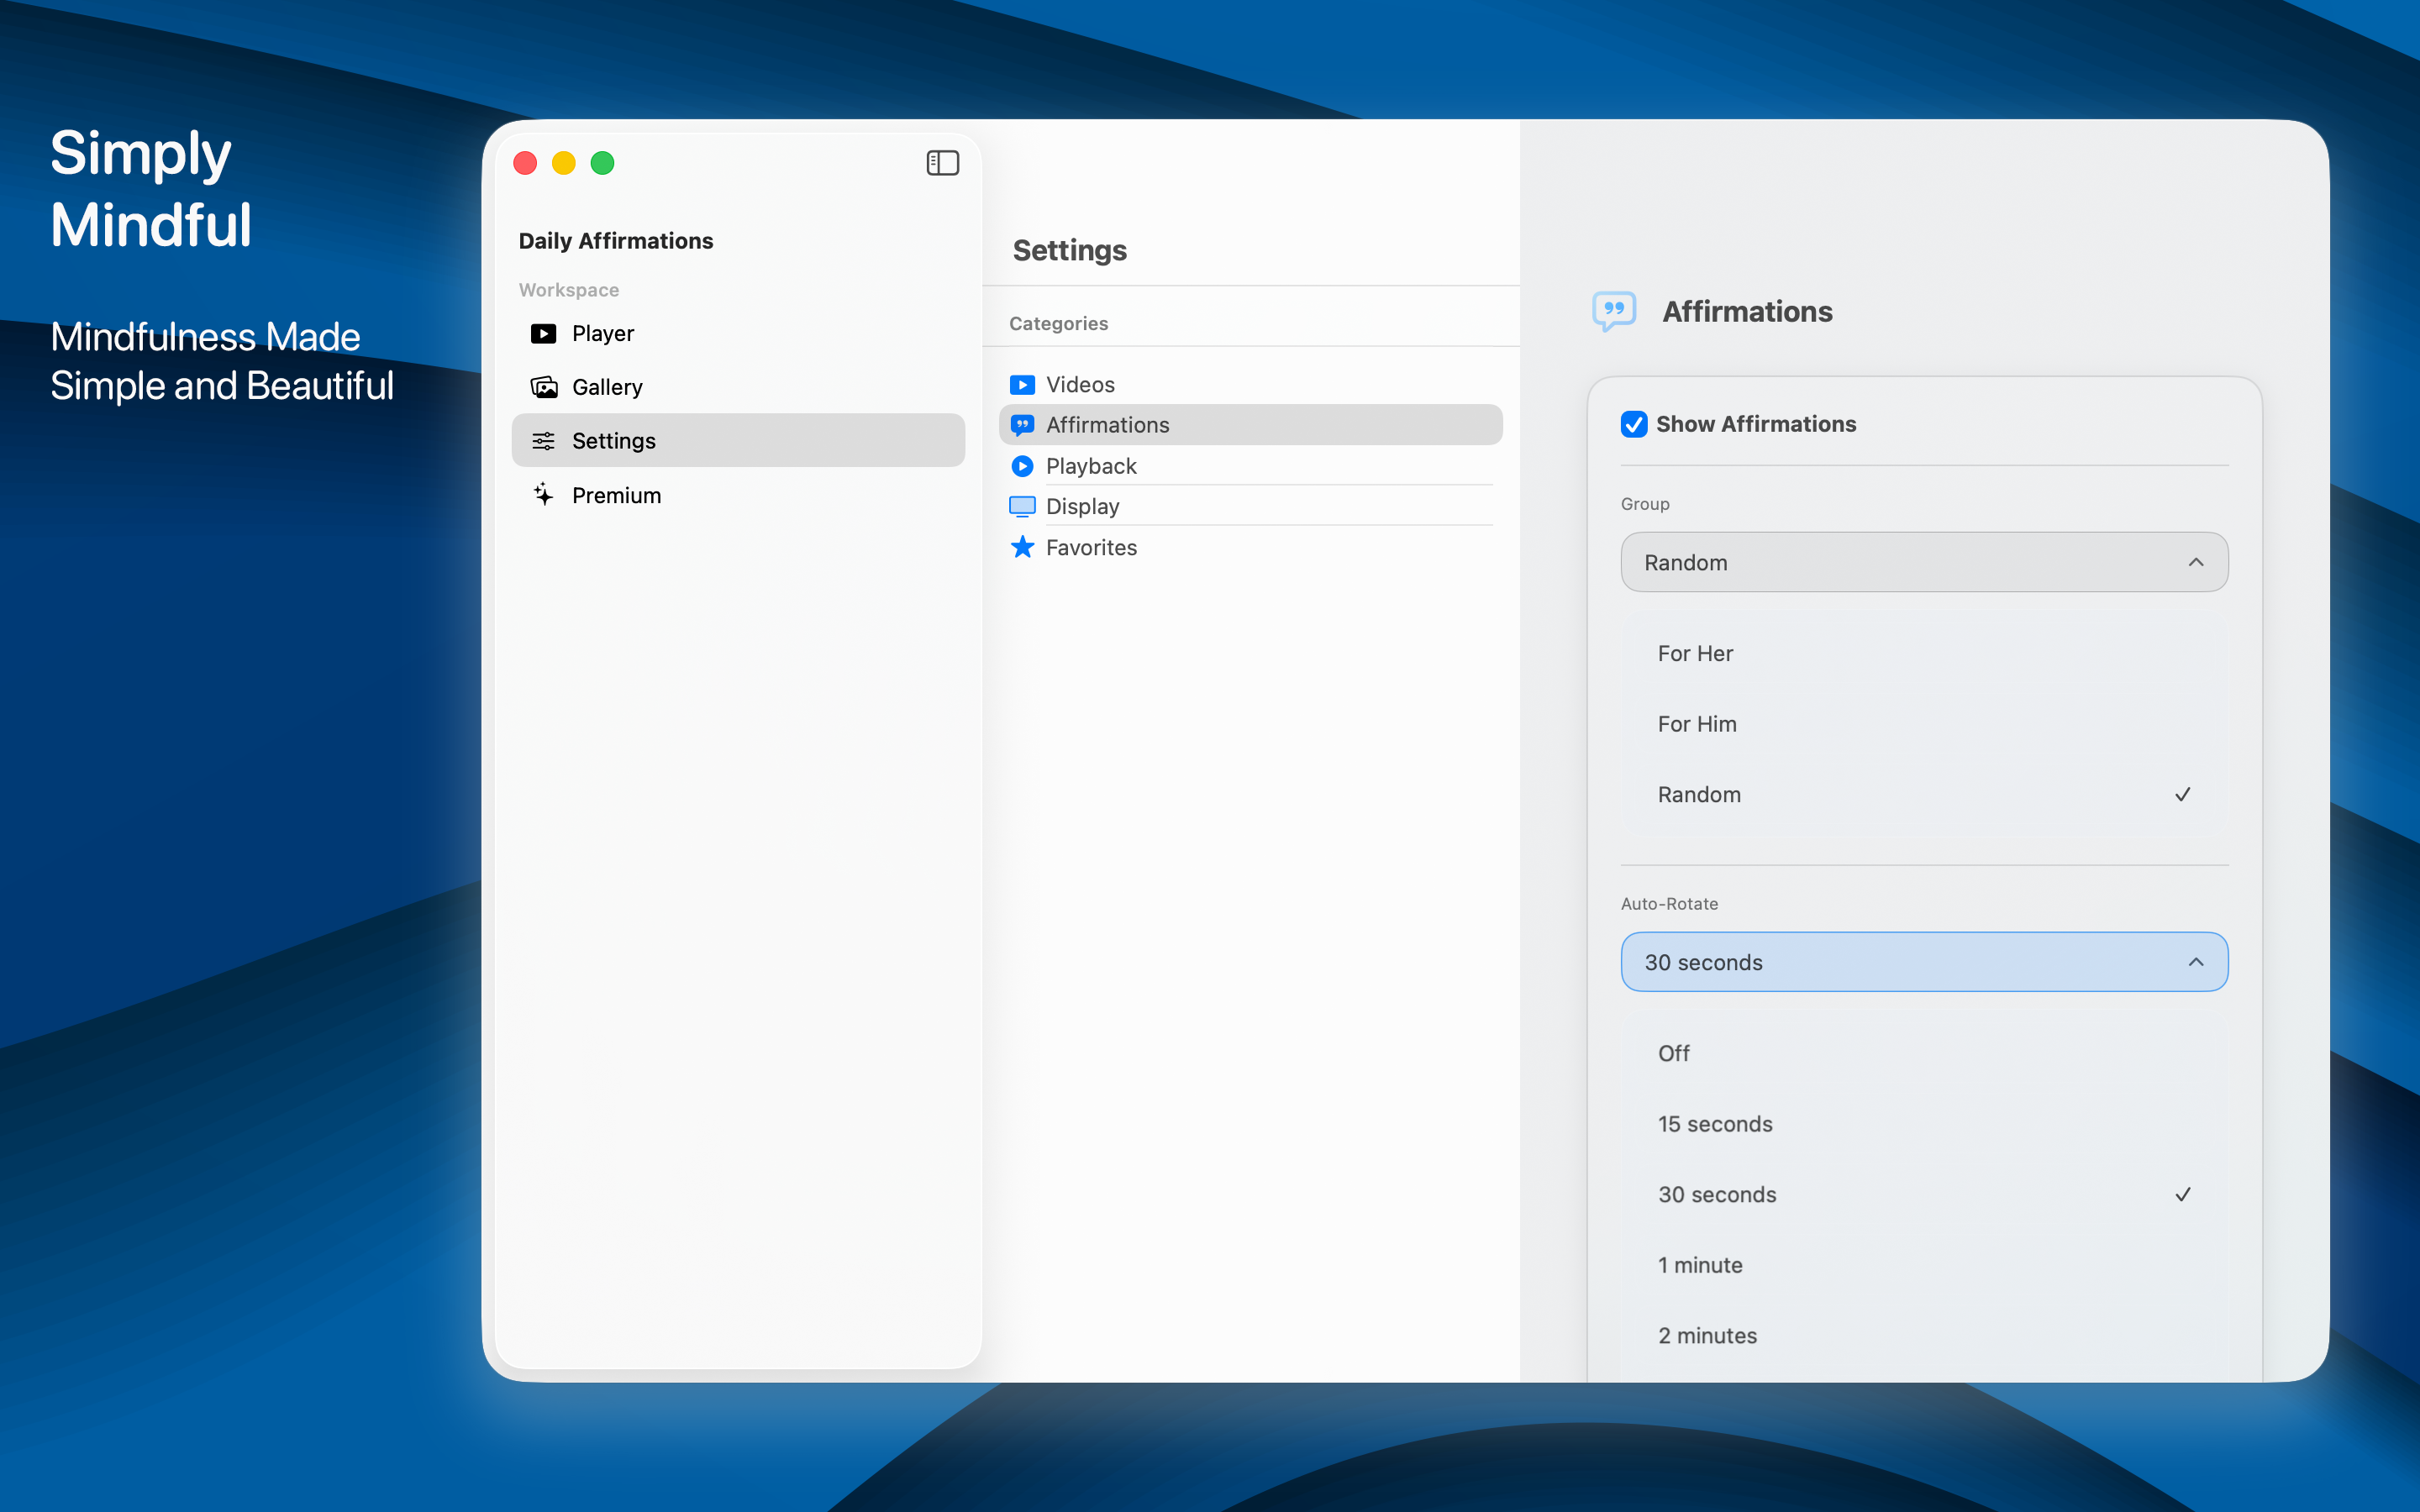The height and width of the screenshot is (1512, 2420).
Task: Select the Videos category icon
Action: (1021, 384)
